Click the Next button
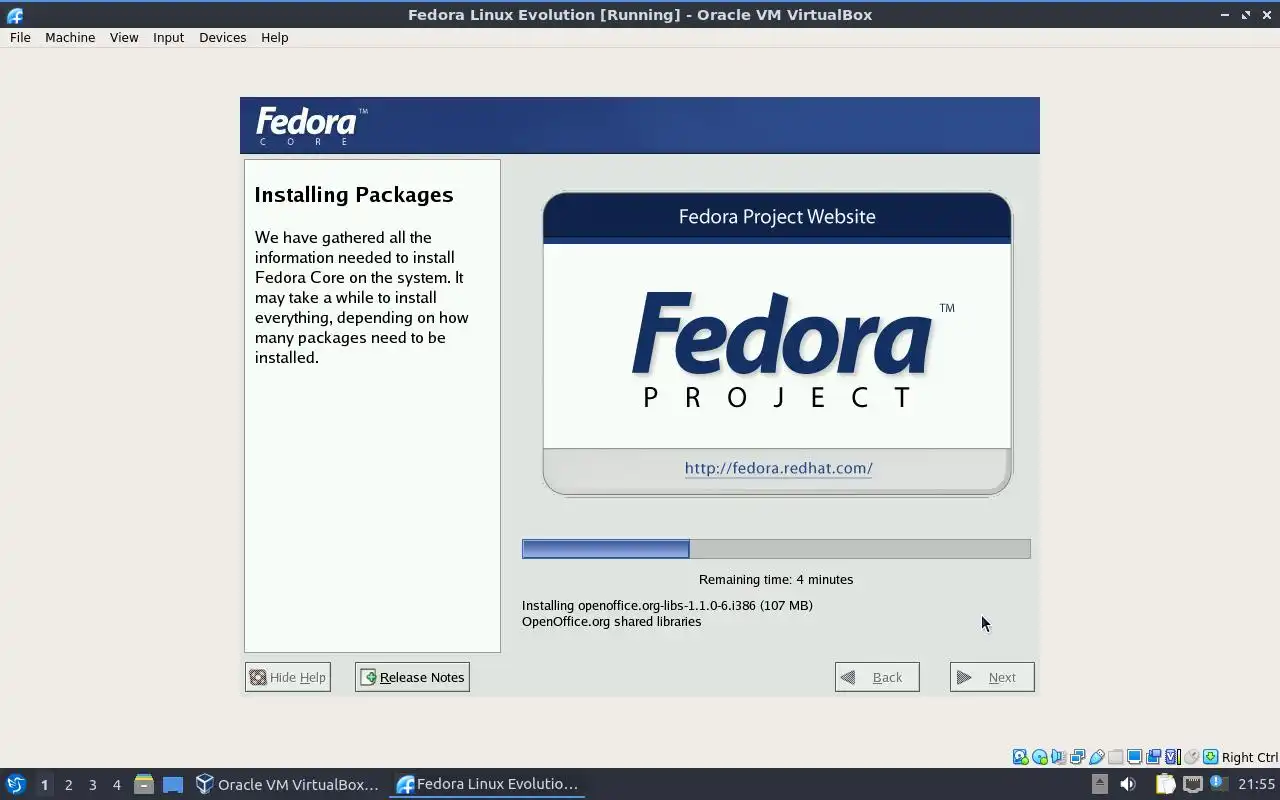Screen dimensions: 1280x800 coord(992,677)
